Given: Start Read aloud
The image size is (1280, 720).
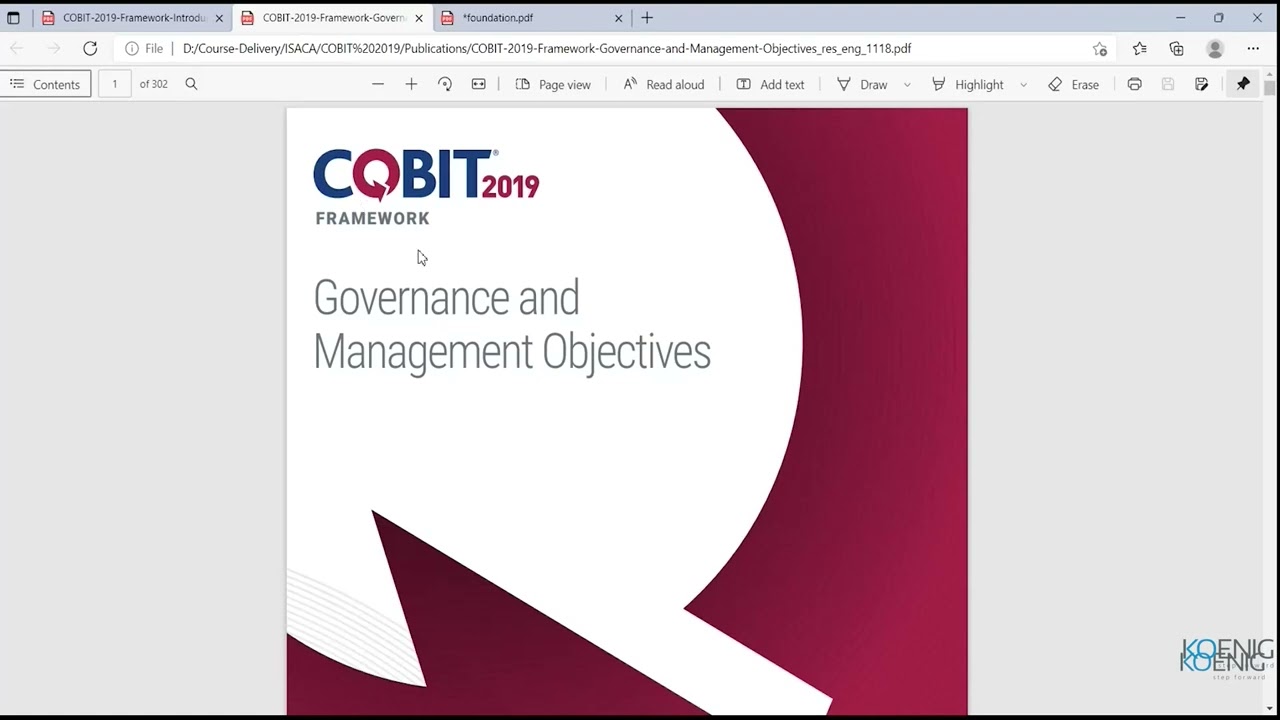Looking at the screenshot, I should [663, 84].
